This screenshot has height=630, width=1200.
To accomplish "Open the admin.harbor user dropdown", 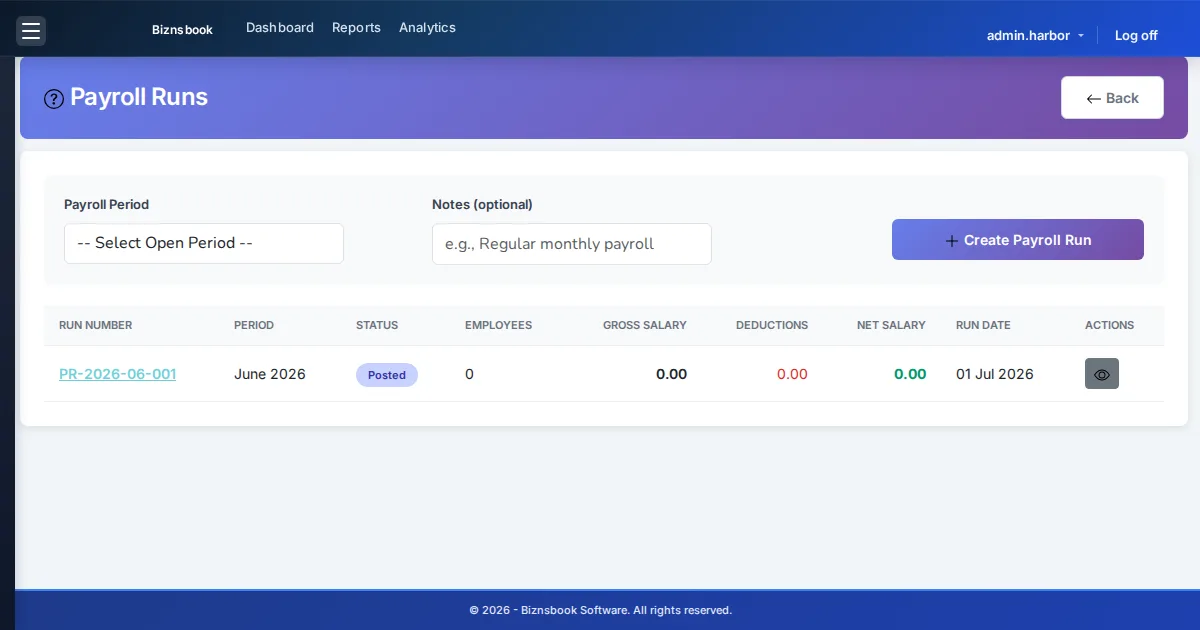I will 1035,35.
